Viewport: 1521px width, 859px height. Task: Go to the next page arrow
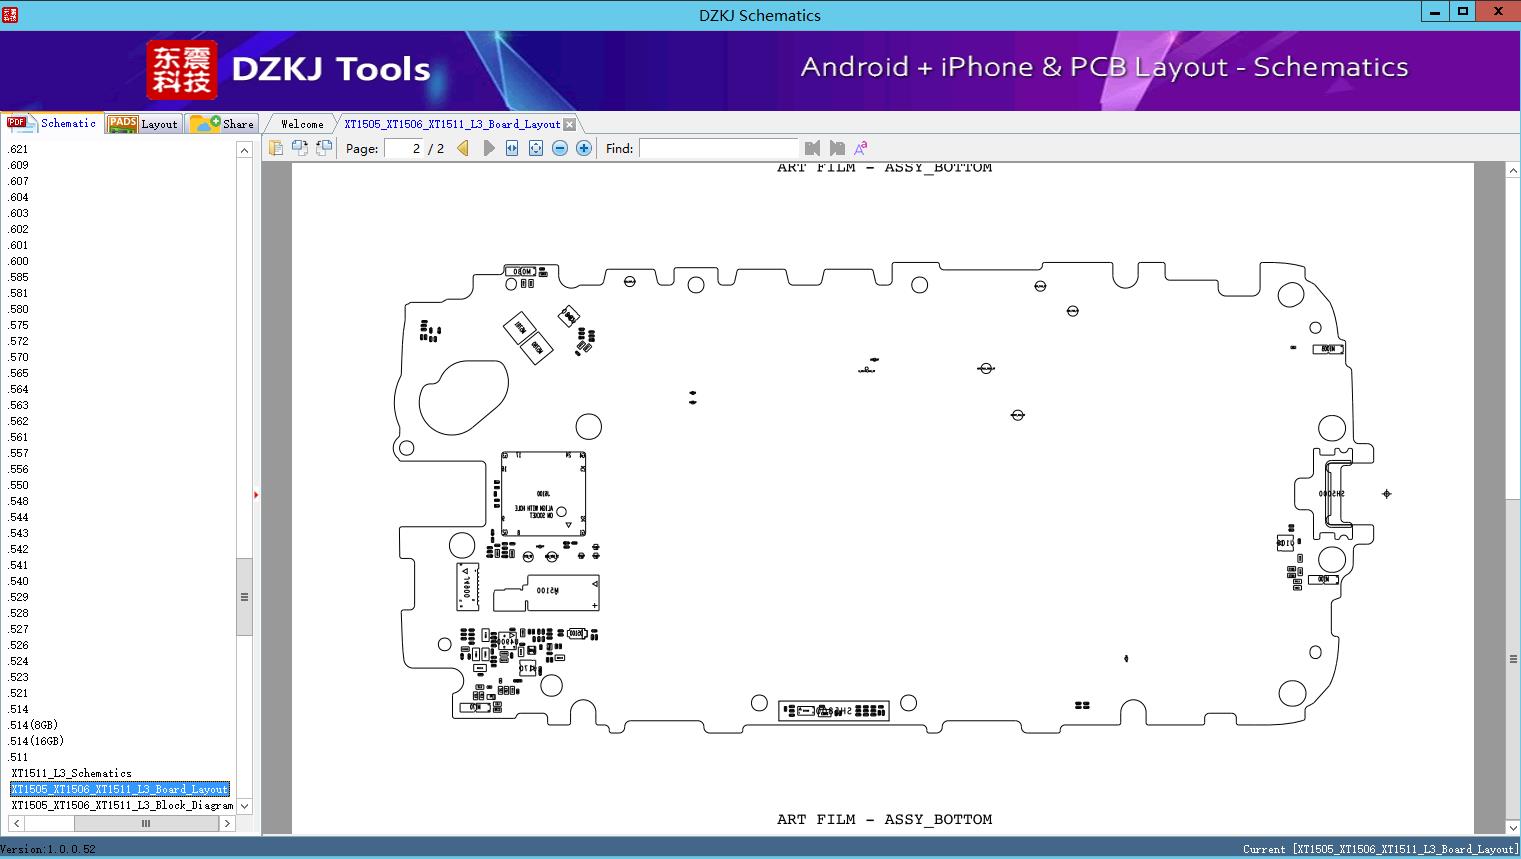point(488,148)
